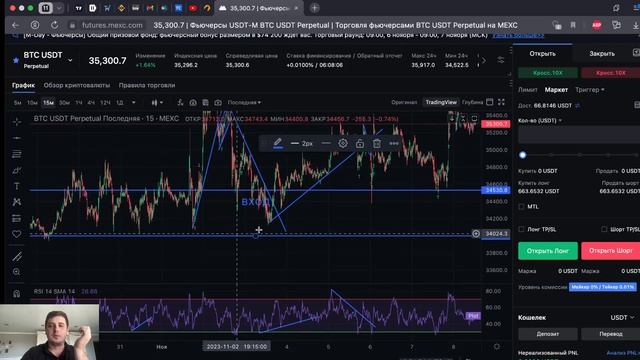Select the Закрыть position tab
The height and width of the screenshot is (360, 640).
pos(602,53)
